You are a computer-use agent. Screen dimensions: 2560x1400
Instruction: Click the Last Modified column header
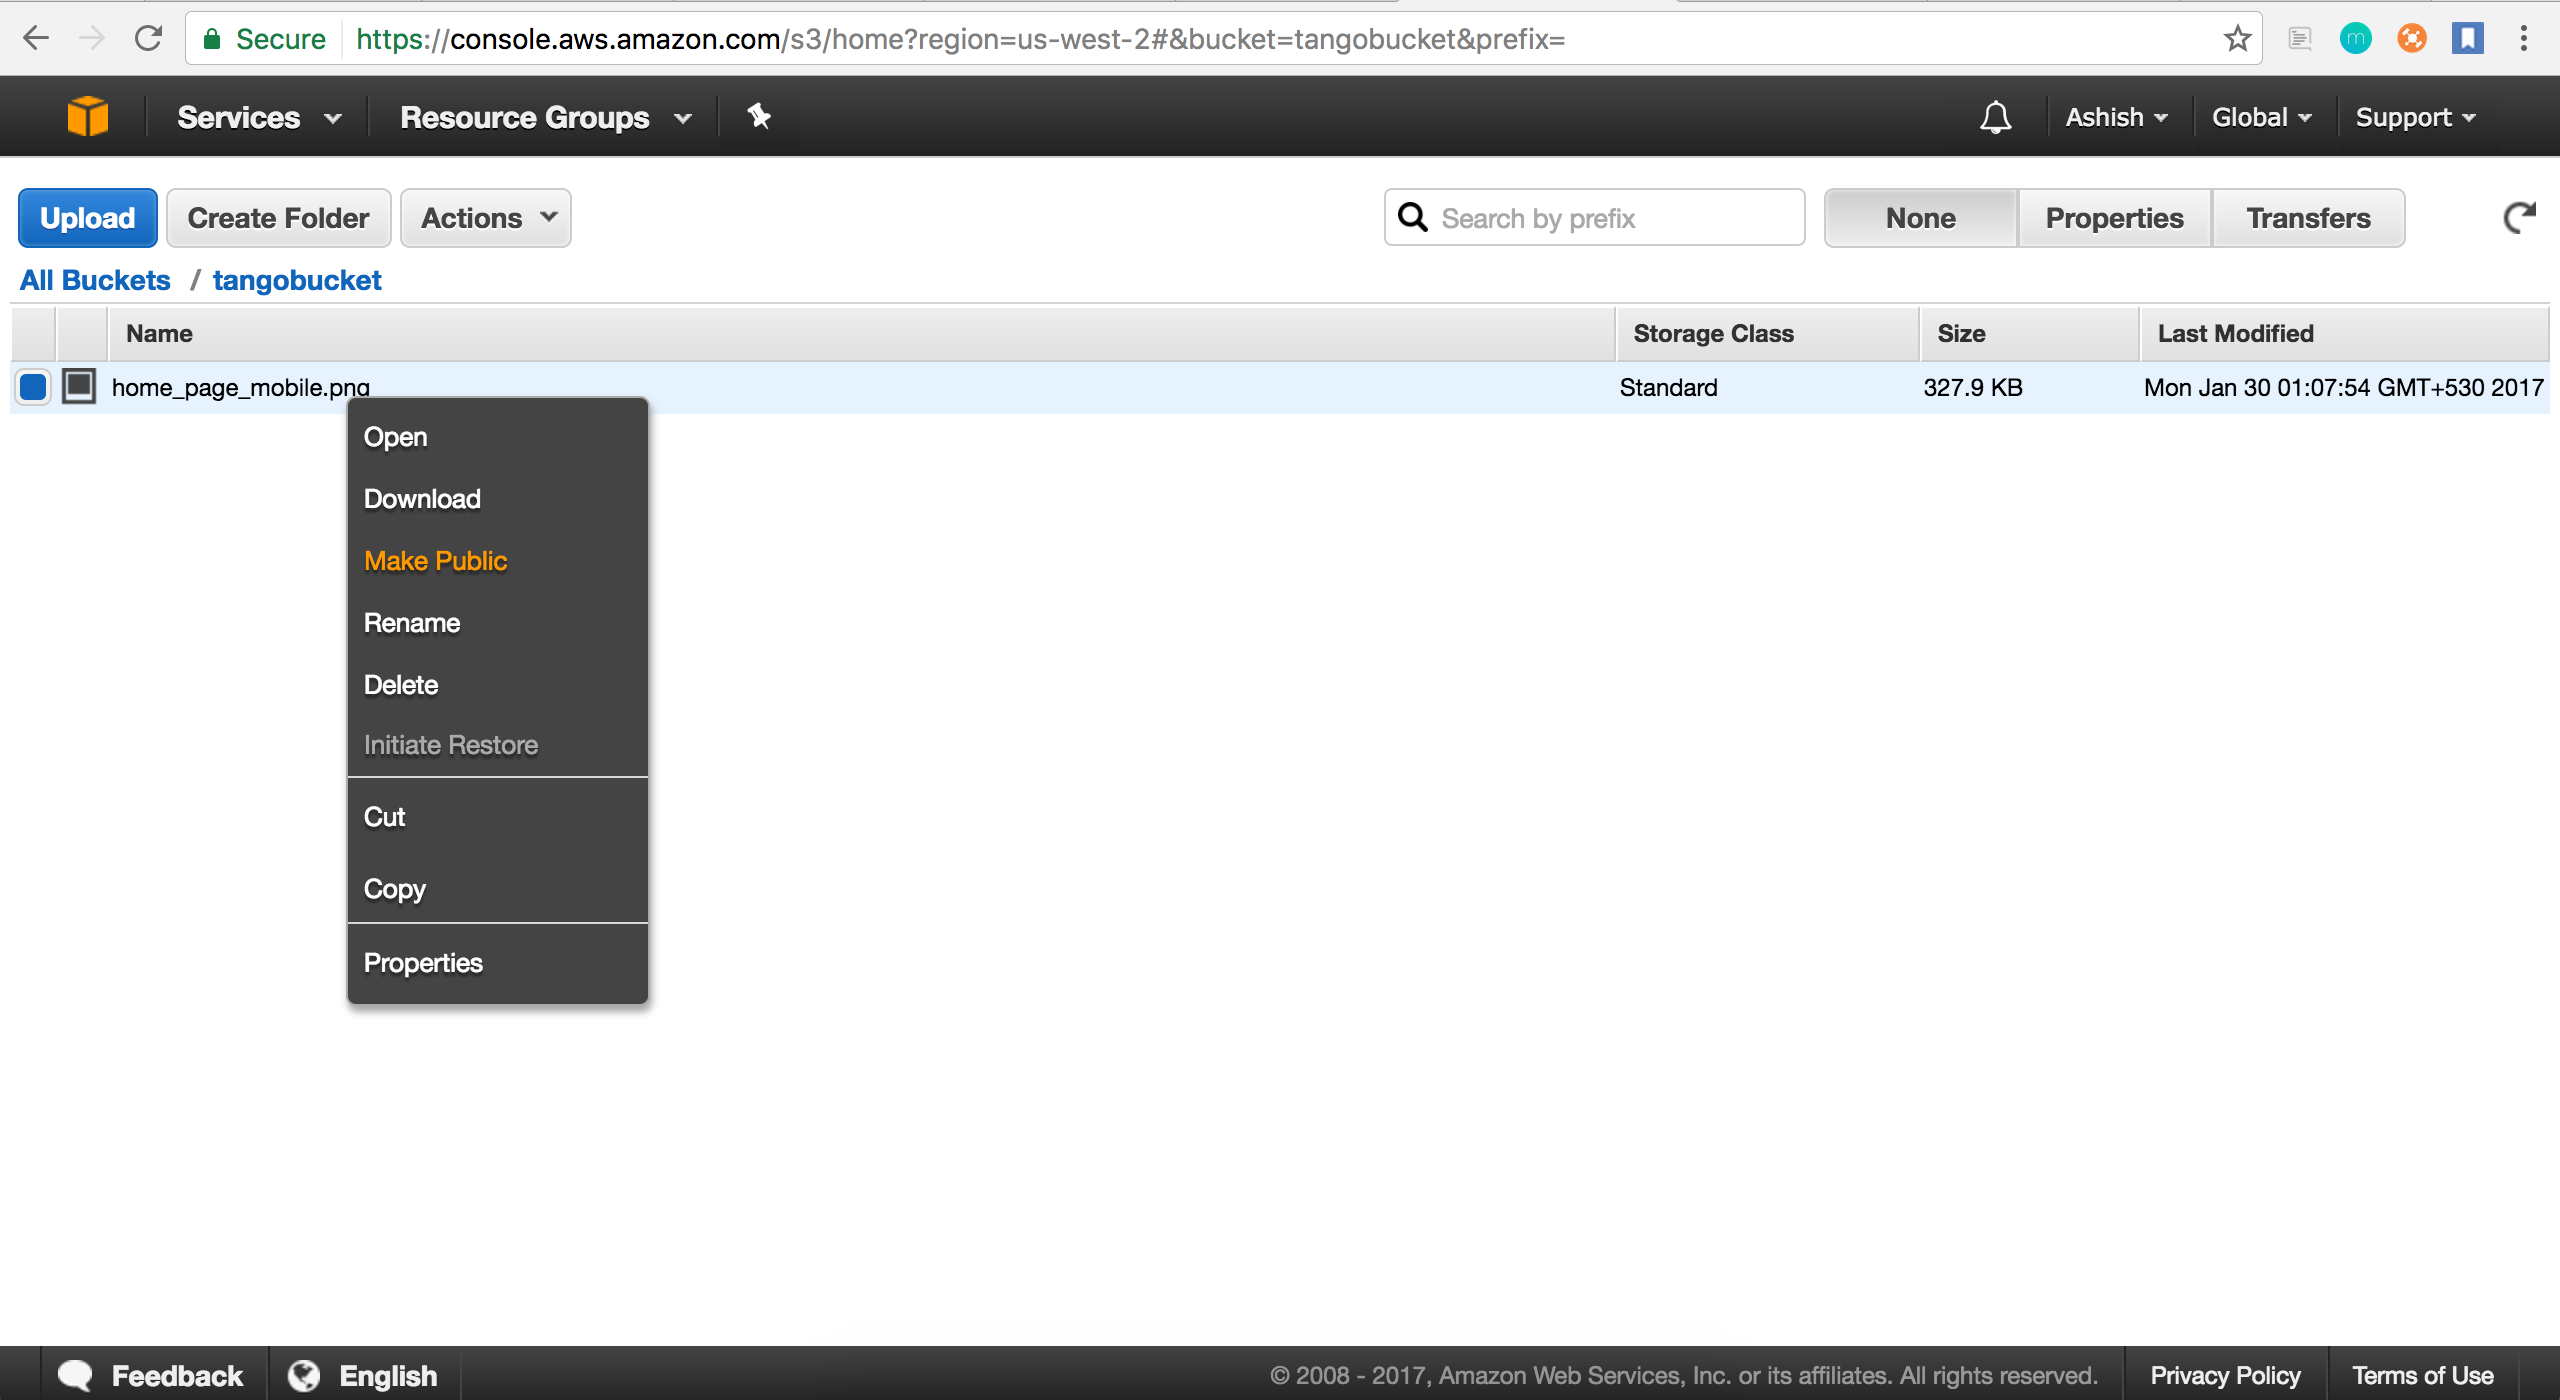pyautogui.click(x=2344, y=334)
